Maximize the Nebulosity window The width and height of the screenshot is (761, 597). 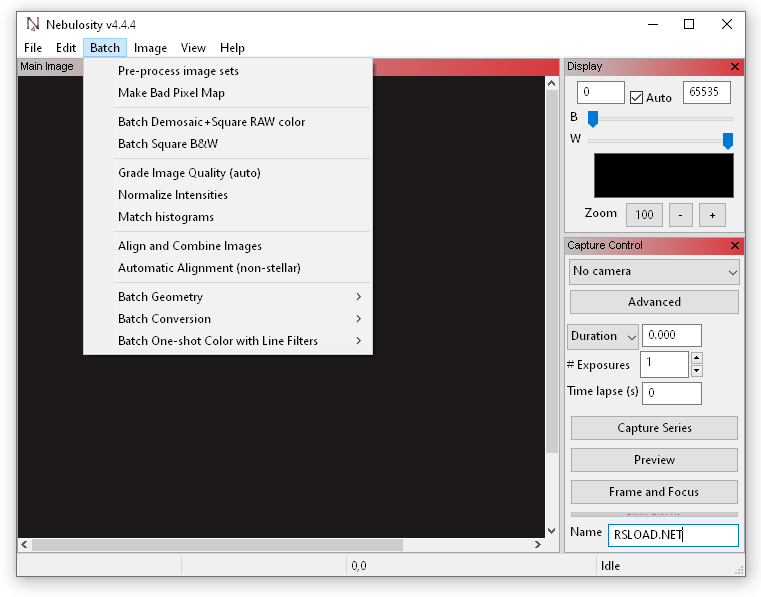pos(689,24)
